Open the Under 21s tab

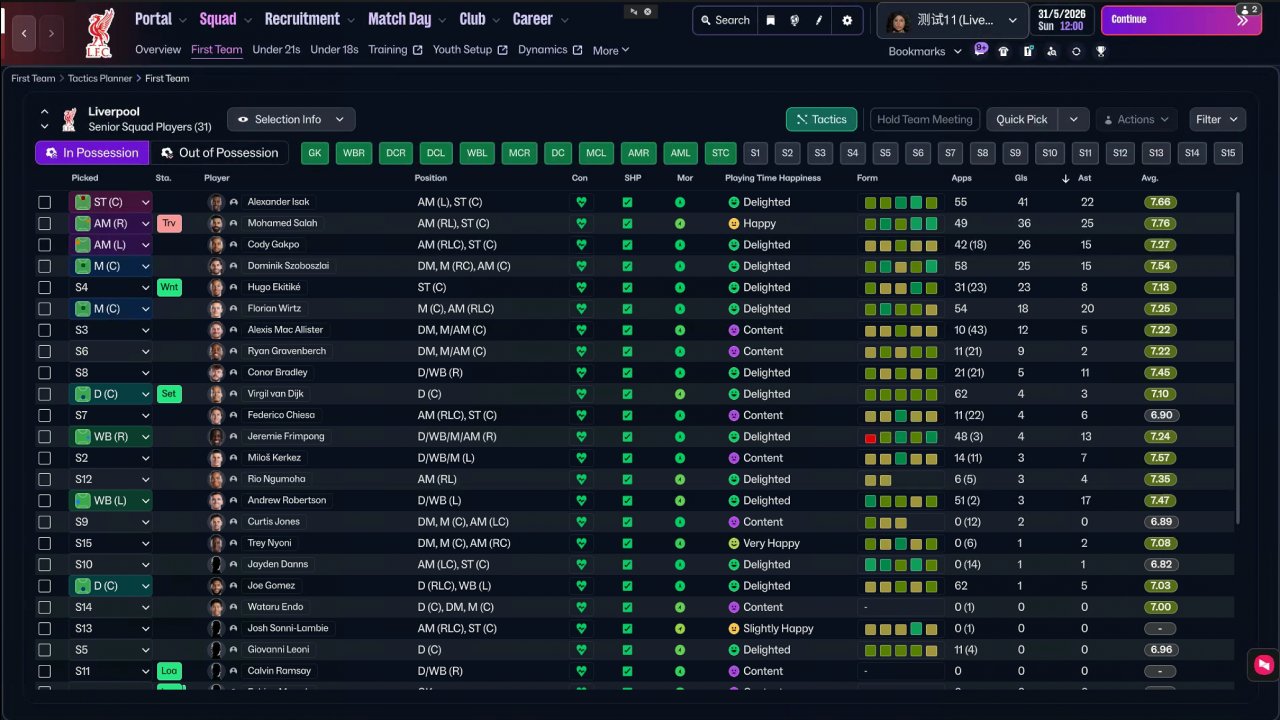276,50
